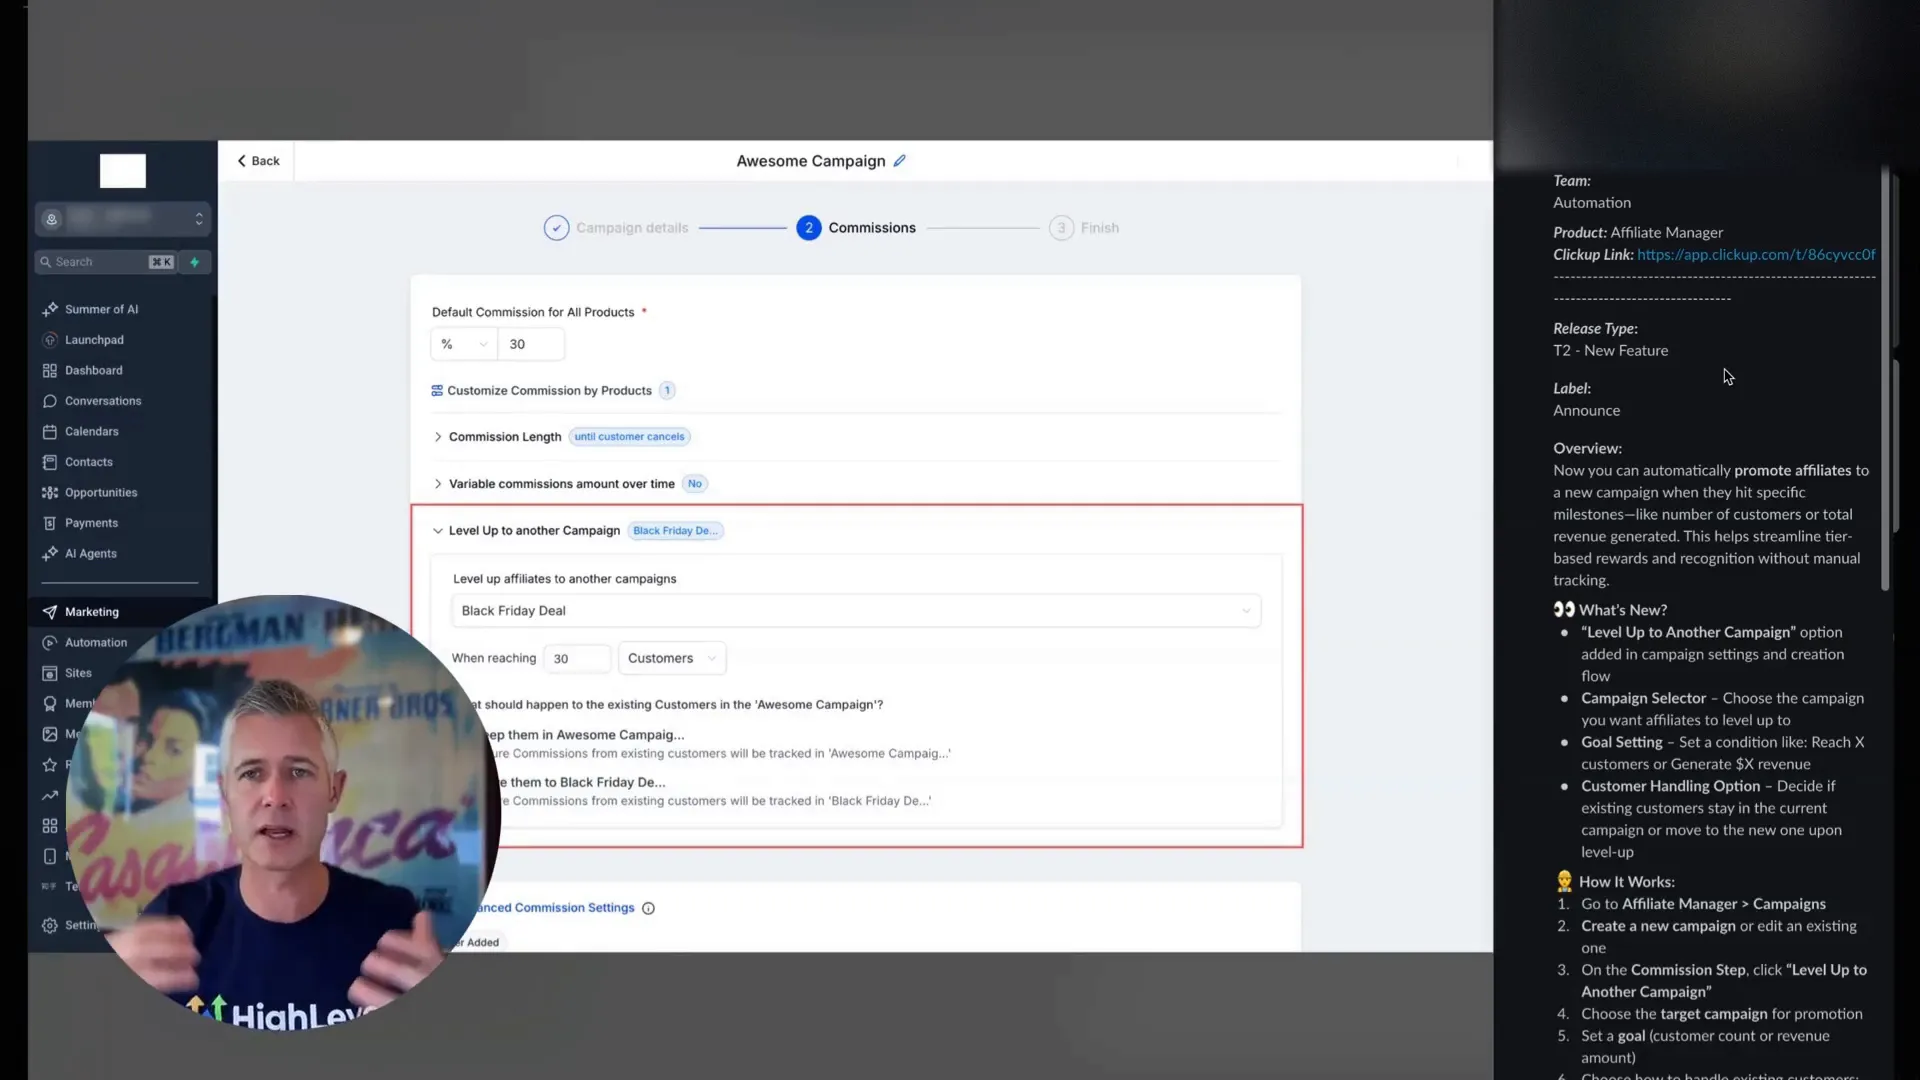Screen dimensions: 1920x1080
Task: Click the white logo at the sidebar top
Action: pos(123,171)
